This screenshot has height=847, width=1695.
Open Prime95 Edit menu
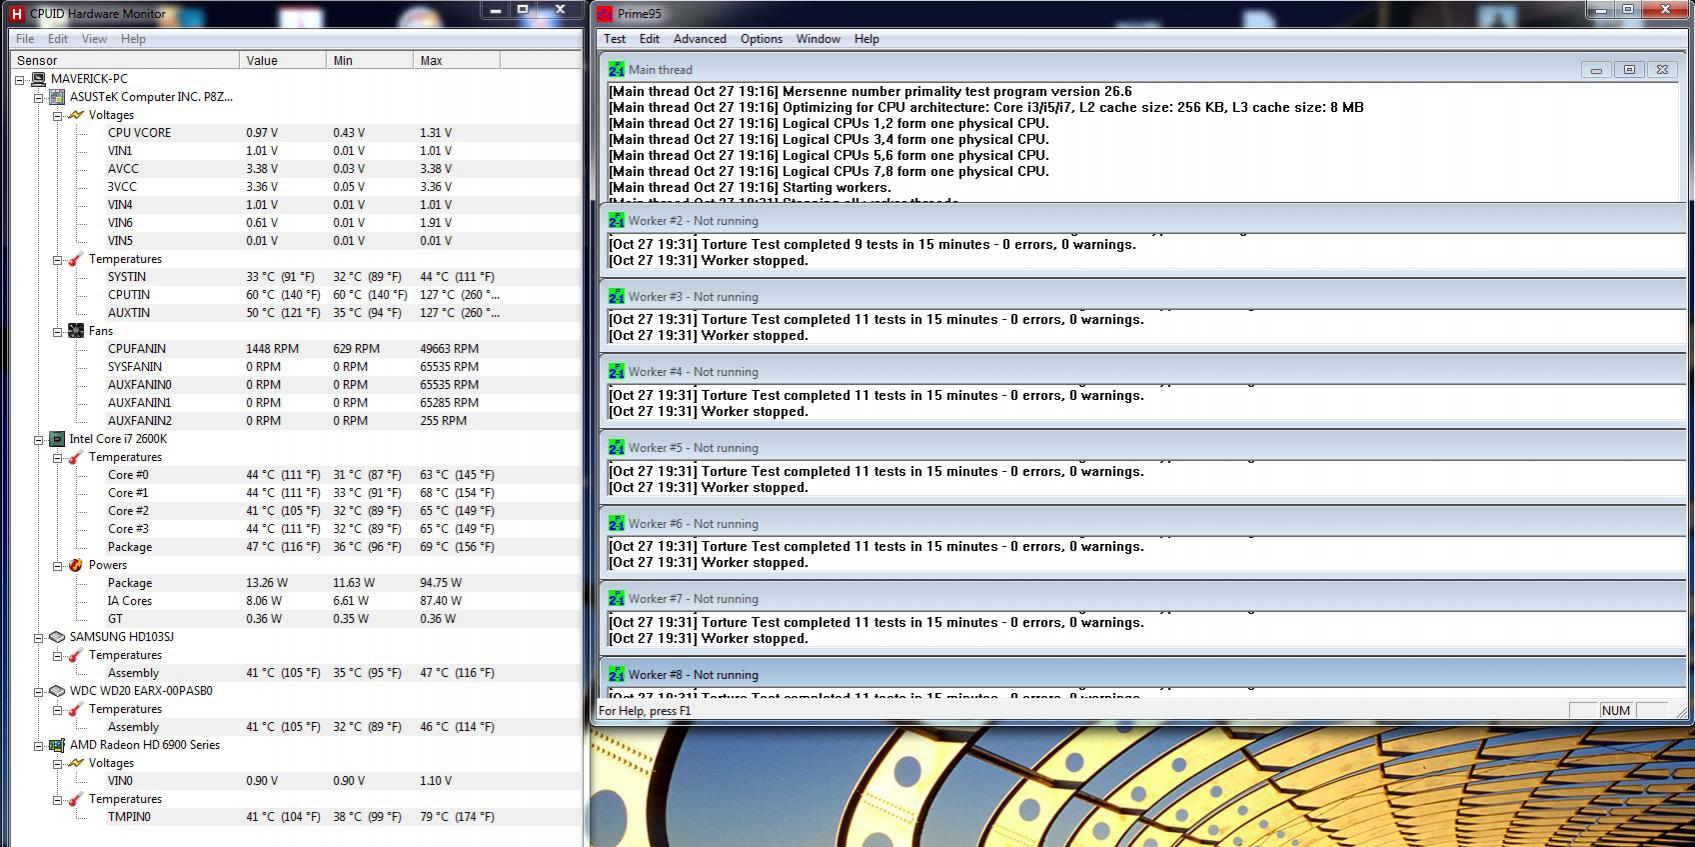[x=650, y=39]
